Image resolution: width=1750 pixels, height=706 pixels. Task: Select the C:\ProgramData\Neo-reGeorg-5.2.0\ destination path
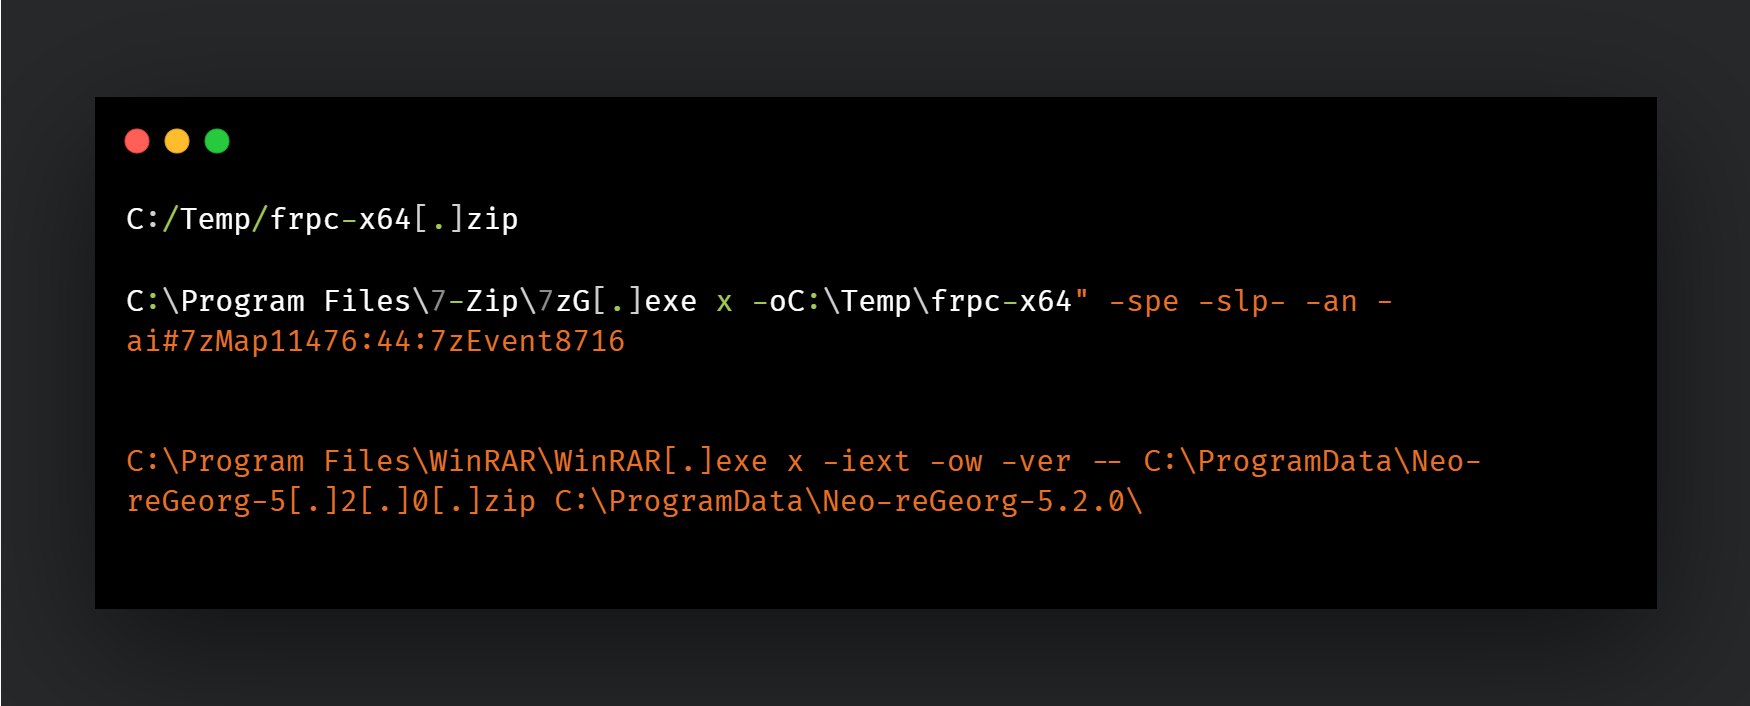click(x=849, y=501)
